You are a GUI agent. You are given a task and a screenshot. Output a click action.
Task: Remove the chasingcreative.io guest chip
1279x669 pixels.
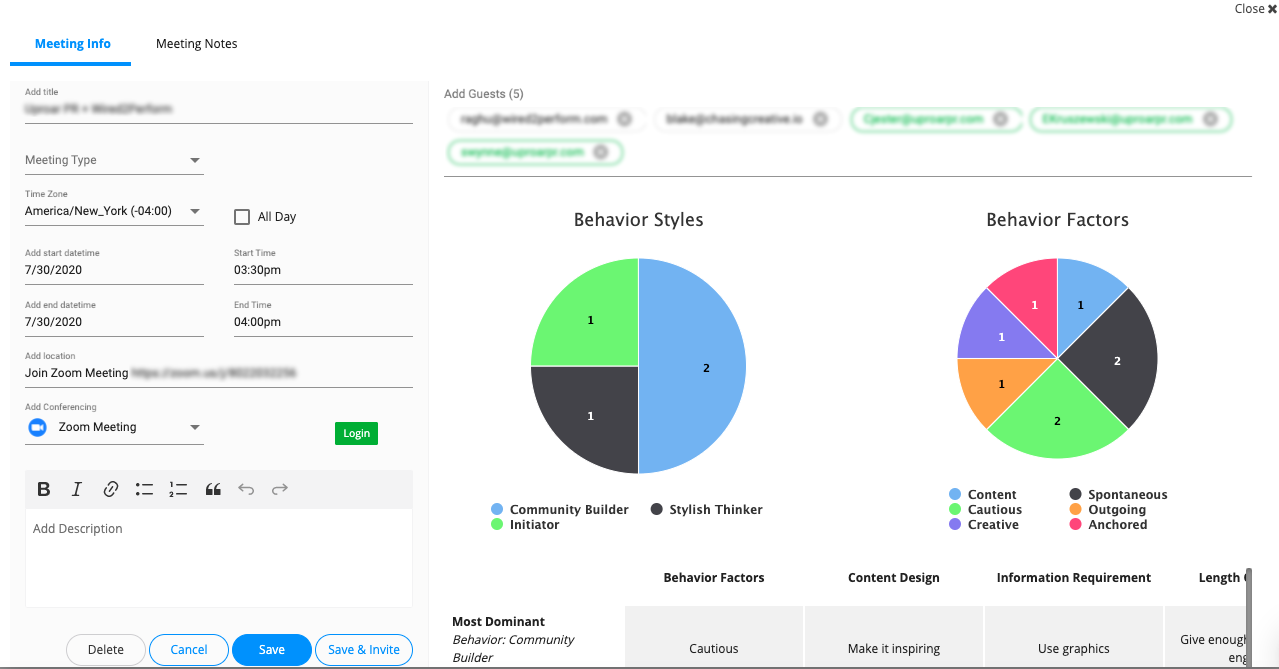click(820, 119)
